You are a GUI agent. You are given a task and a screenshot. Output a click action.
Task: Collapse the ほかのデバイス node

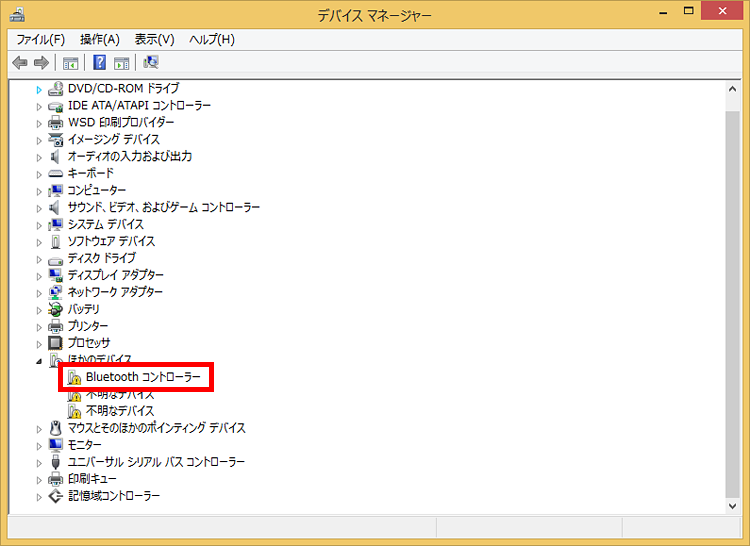click(39, 361)
